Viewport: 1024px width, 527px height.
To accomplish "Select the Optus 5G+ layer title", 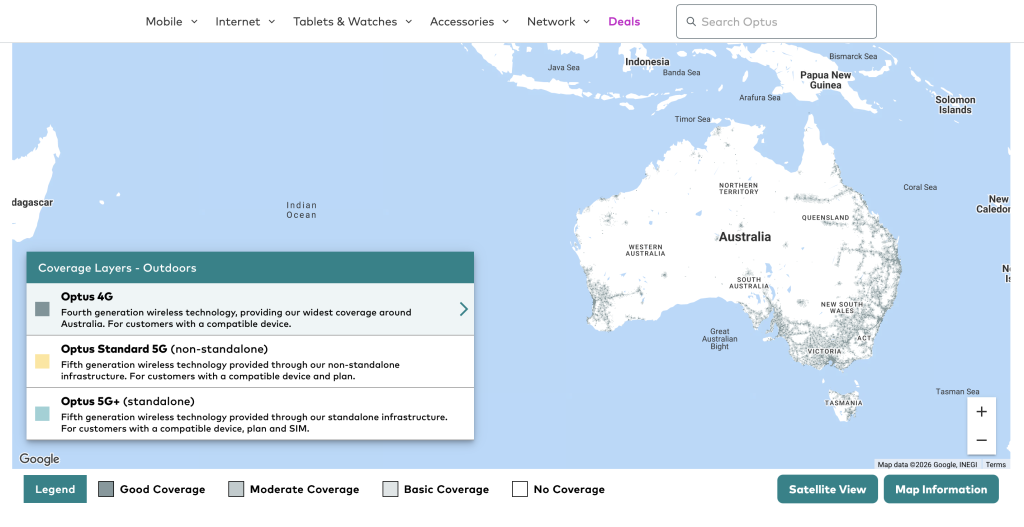I will pos(128,401).
